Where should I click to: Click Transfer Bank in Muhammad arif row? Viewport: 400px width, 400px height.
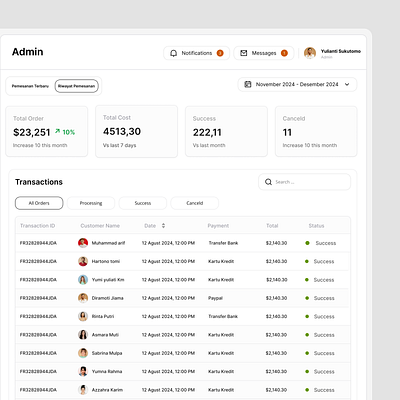tap(223, 243)
